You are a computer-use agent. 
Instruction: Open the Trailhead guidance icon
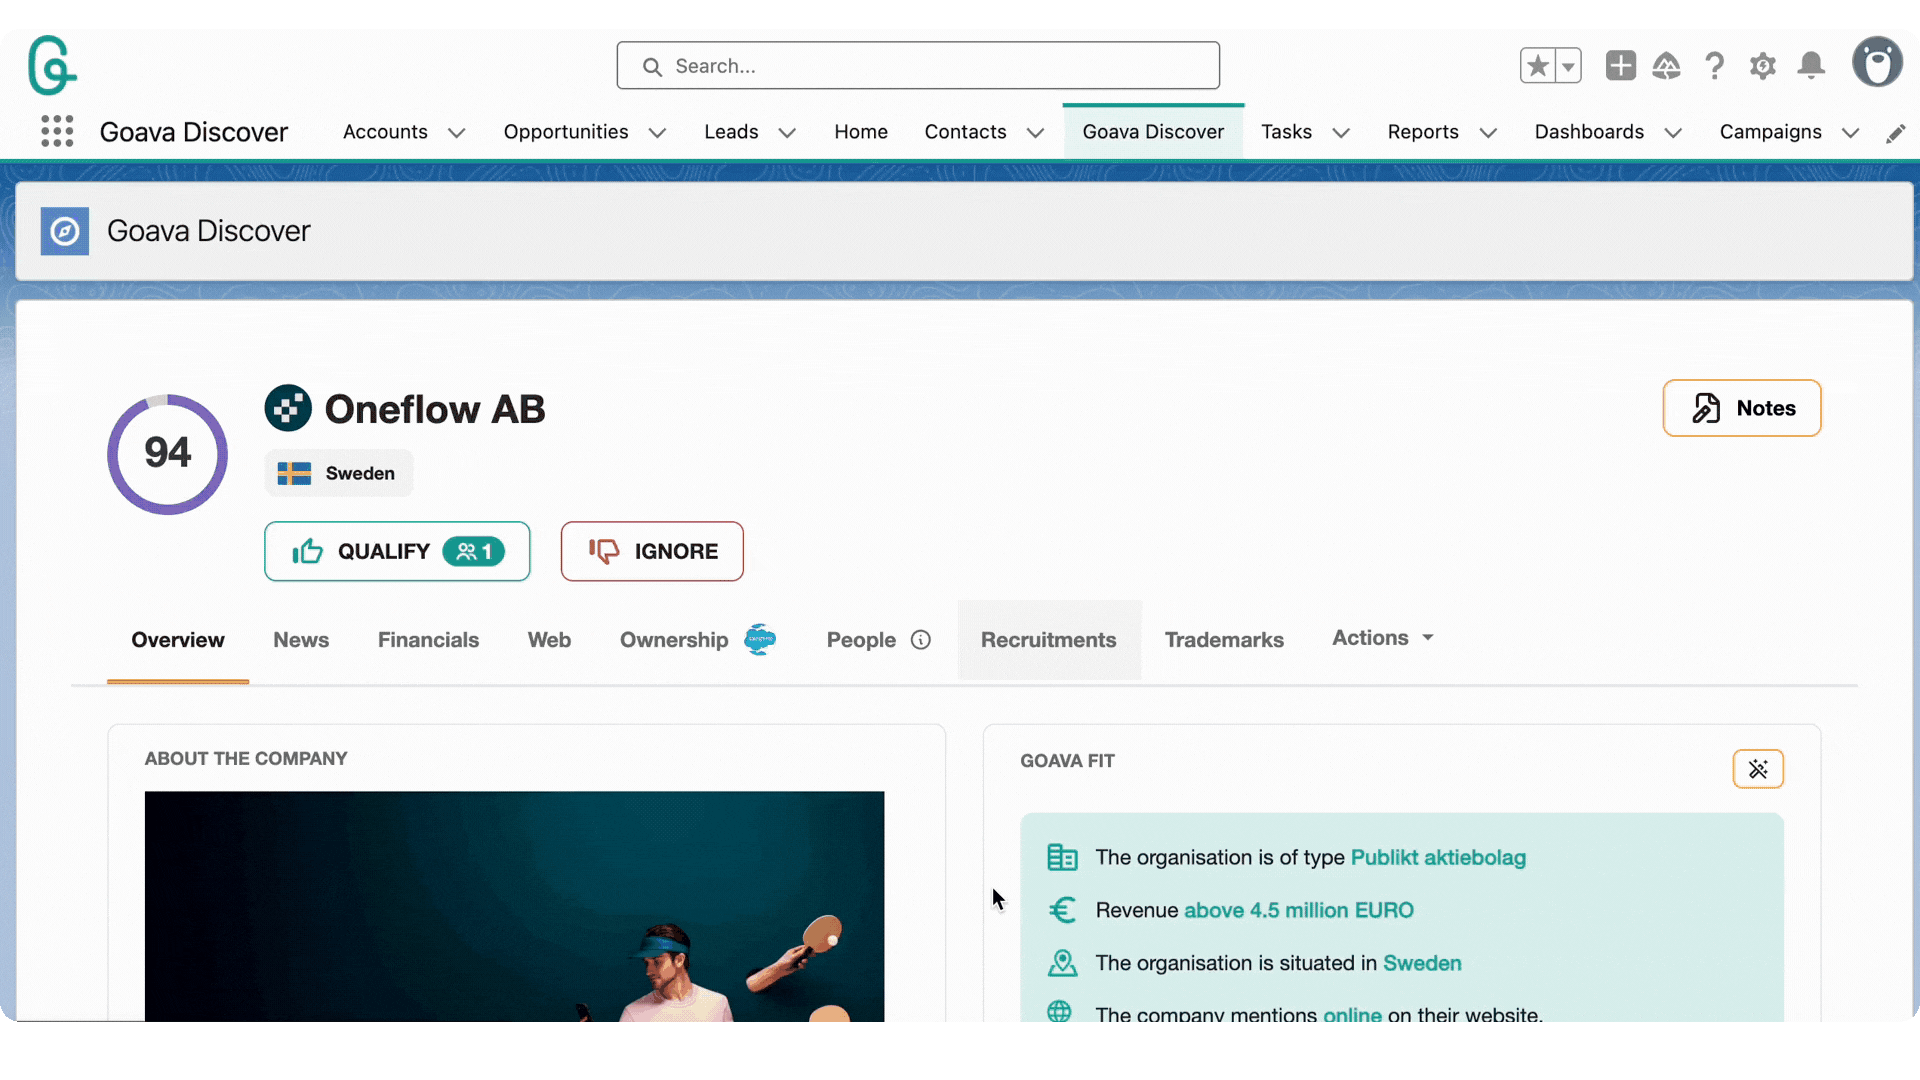(x=1666, y=66)
